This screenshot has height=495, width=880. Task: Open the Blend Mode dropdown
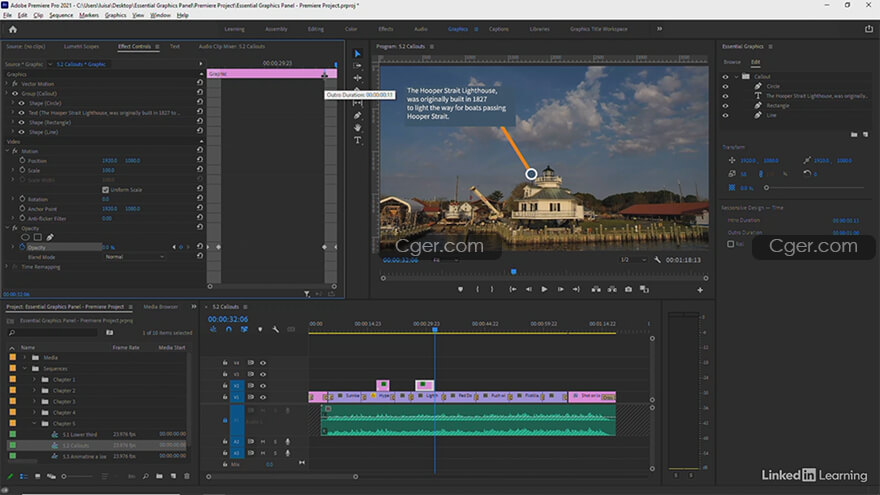pos(135,256)
